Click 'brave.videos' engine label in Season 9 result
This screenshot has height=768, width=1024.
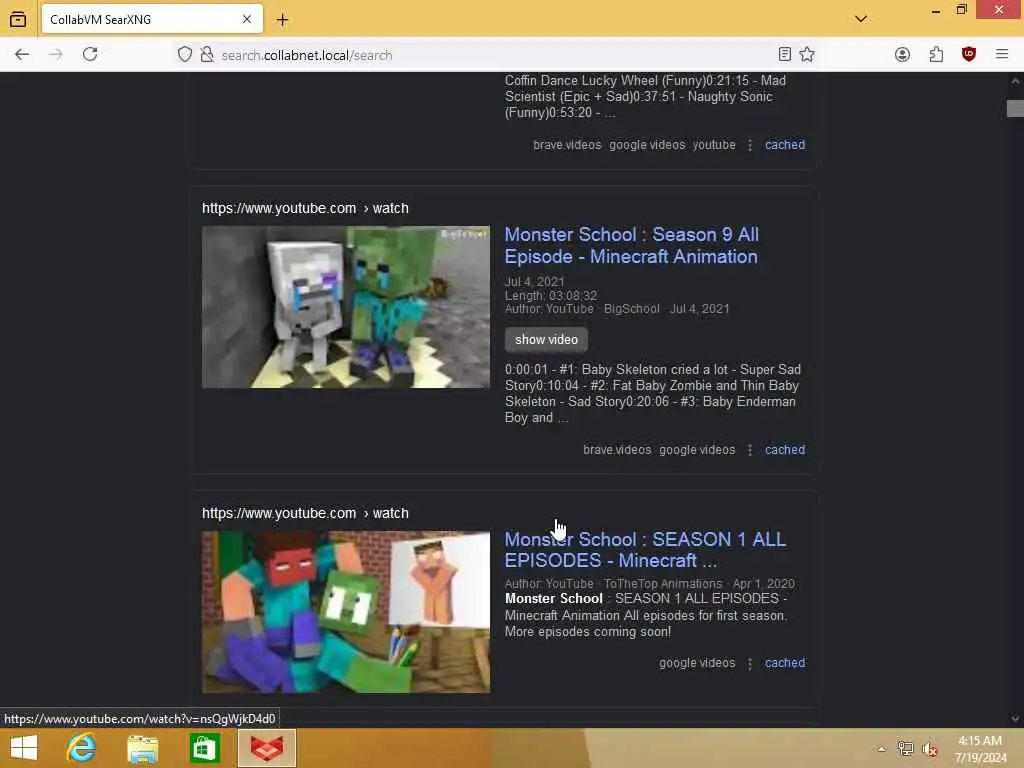(x=616, y=450)
